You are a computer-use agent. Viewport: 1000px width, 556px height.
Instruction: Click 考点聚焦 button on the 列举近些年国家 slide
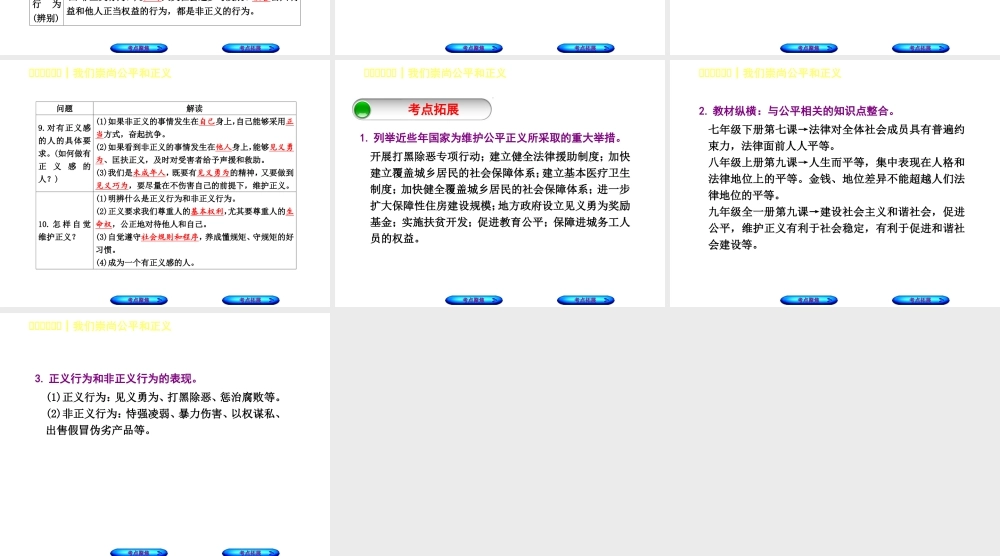tap(474, 300)
